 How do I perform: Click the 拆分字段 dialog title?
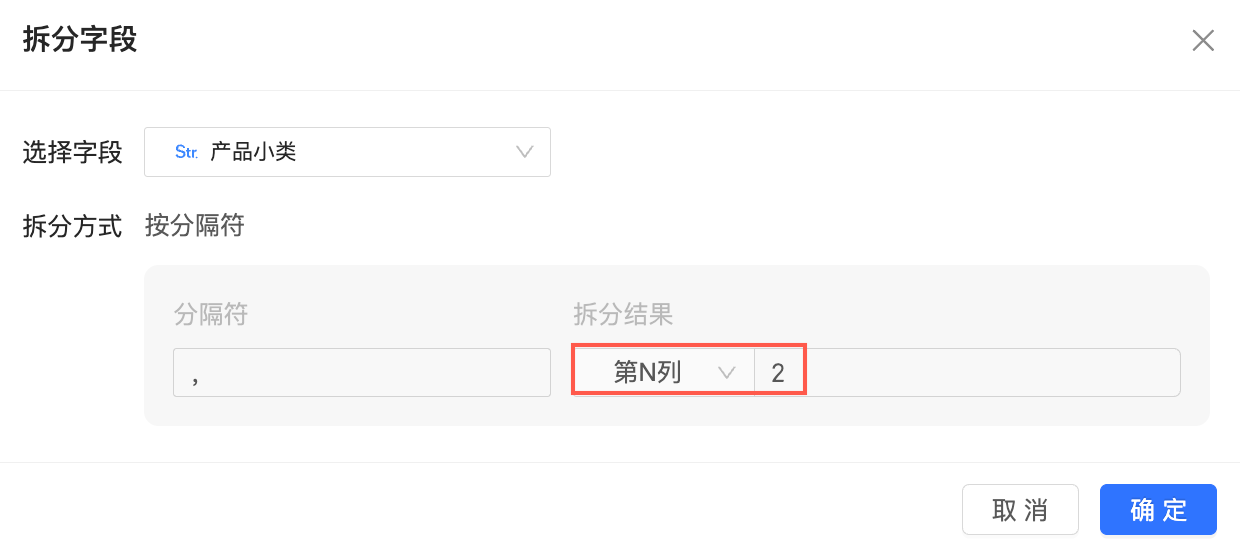80,40
